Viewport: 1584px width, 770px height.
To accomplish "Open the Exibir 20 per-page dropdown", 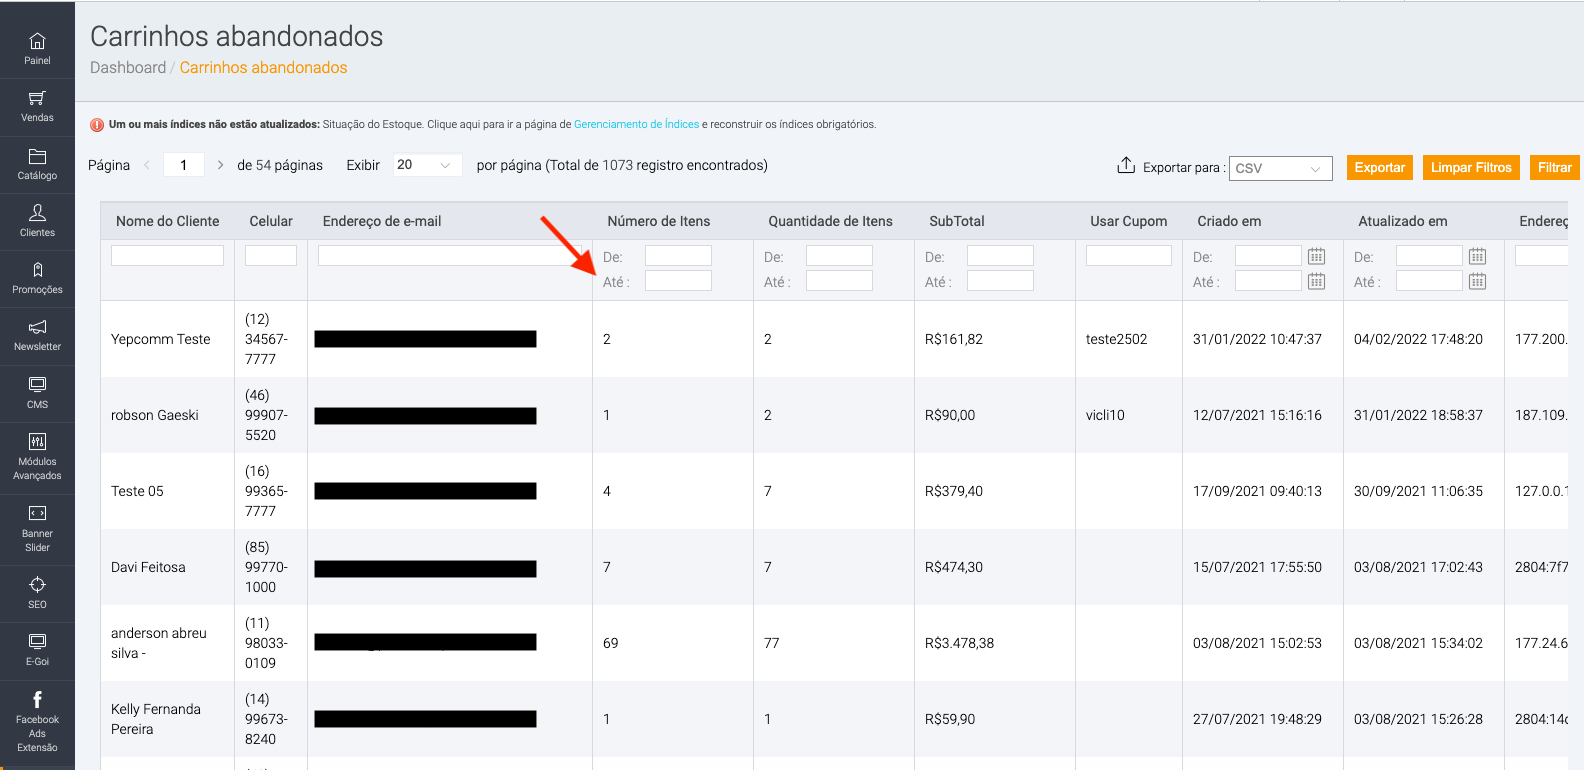I will (x=426, y=165).
